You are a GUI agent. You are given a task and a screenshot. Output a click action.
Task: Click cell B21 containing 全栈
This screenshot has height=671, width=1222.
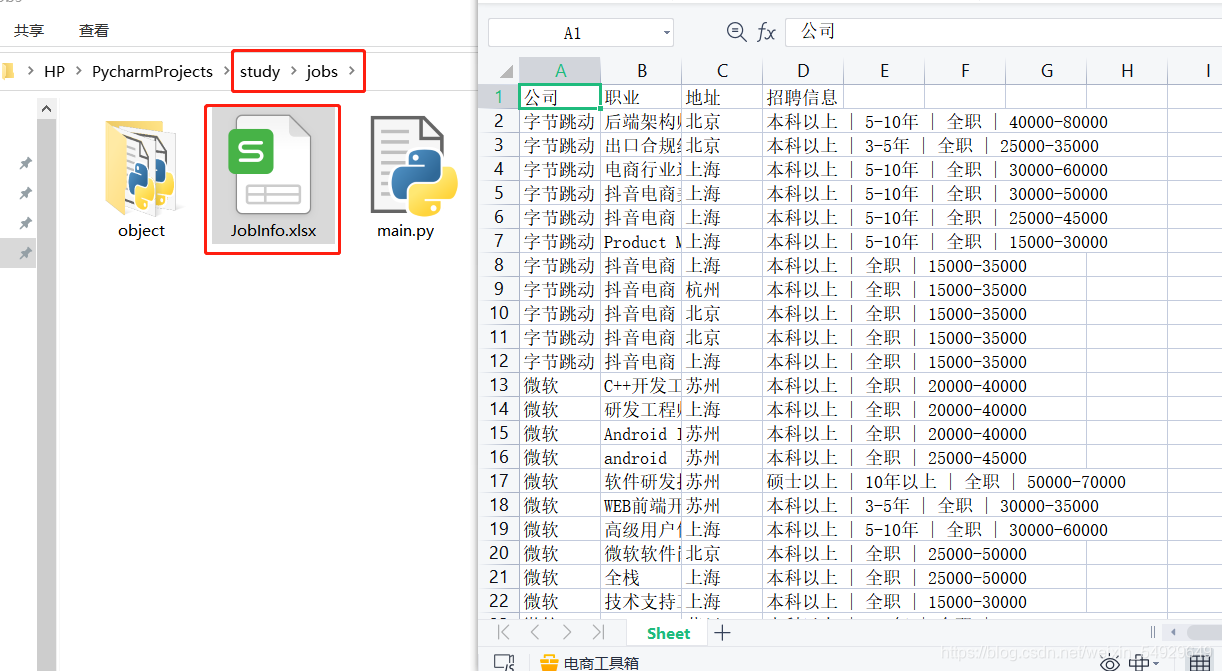641,577
